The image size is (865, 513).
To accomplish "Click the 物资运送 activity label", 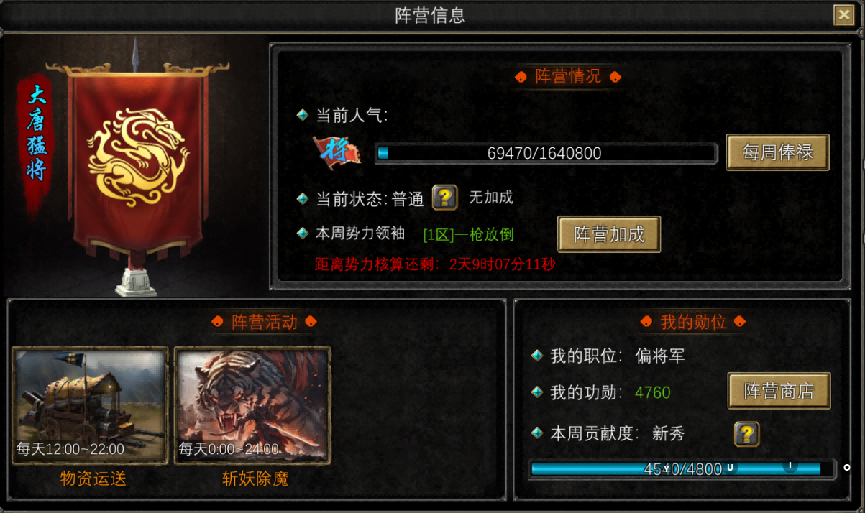I will pyautogui.click(x=93, y=478).
